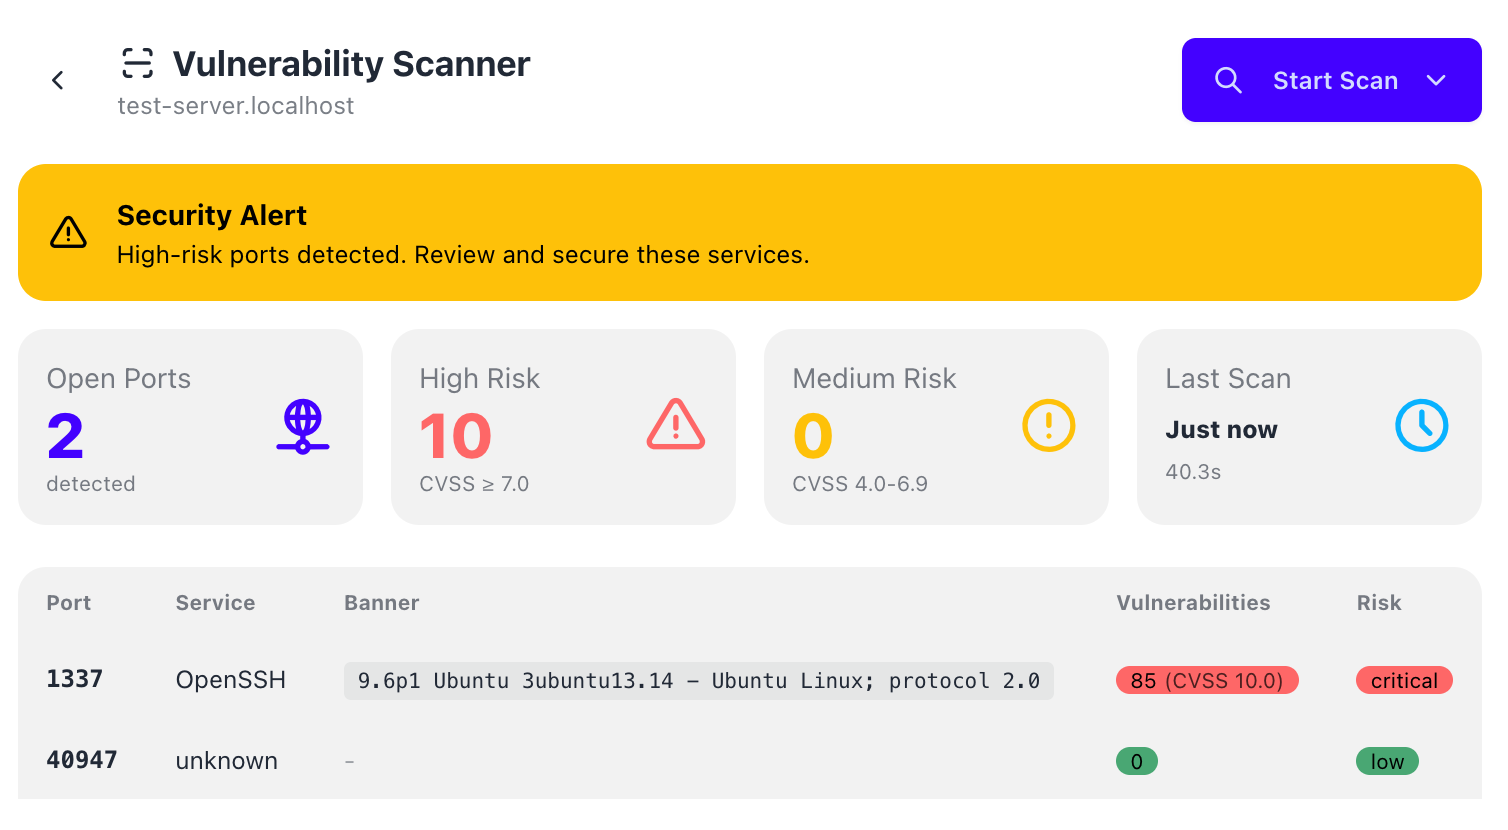Click the Vulnerability Scanner page title
Screen dimensions: 1508x830
tap(351, 64)
